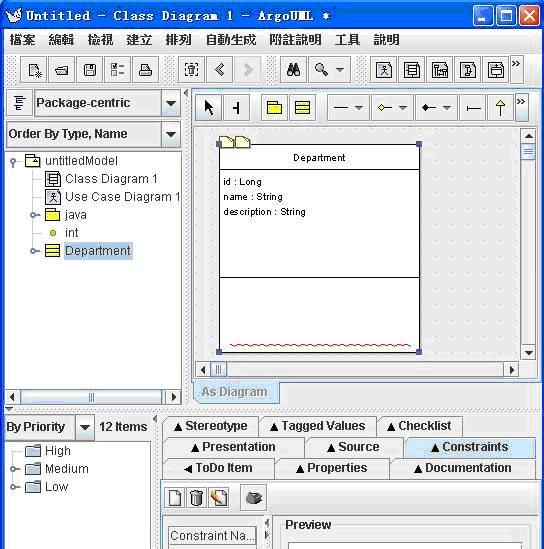Collapse the untitledModel tree node
The width and height of the screenshot is (544, 549).
click(13, 162)
